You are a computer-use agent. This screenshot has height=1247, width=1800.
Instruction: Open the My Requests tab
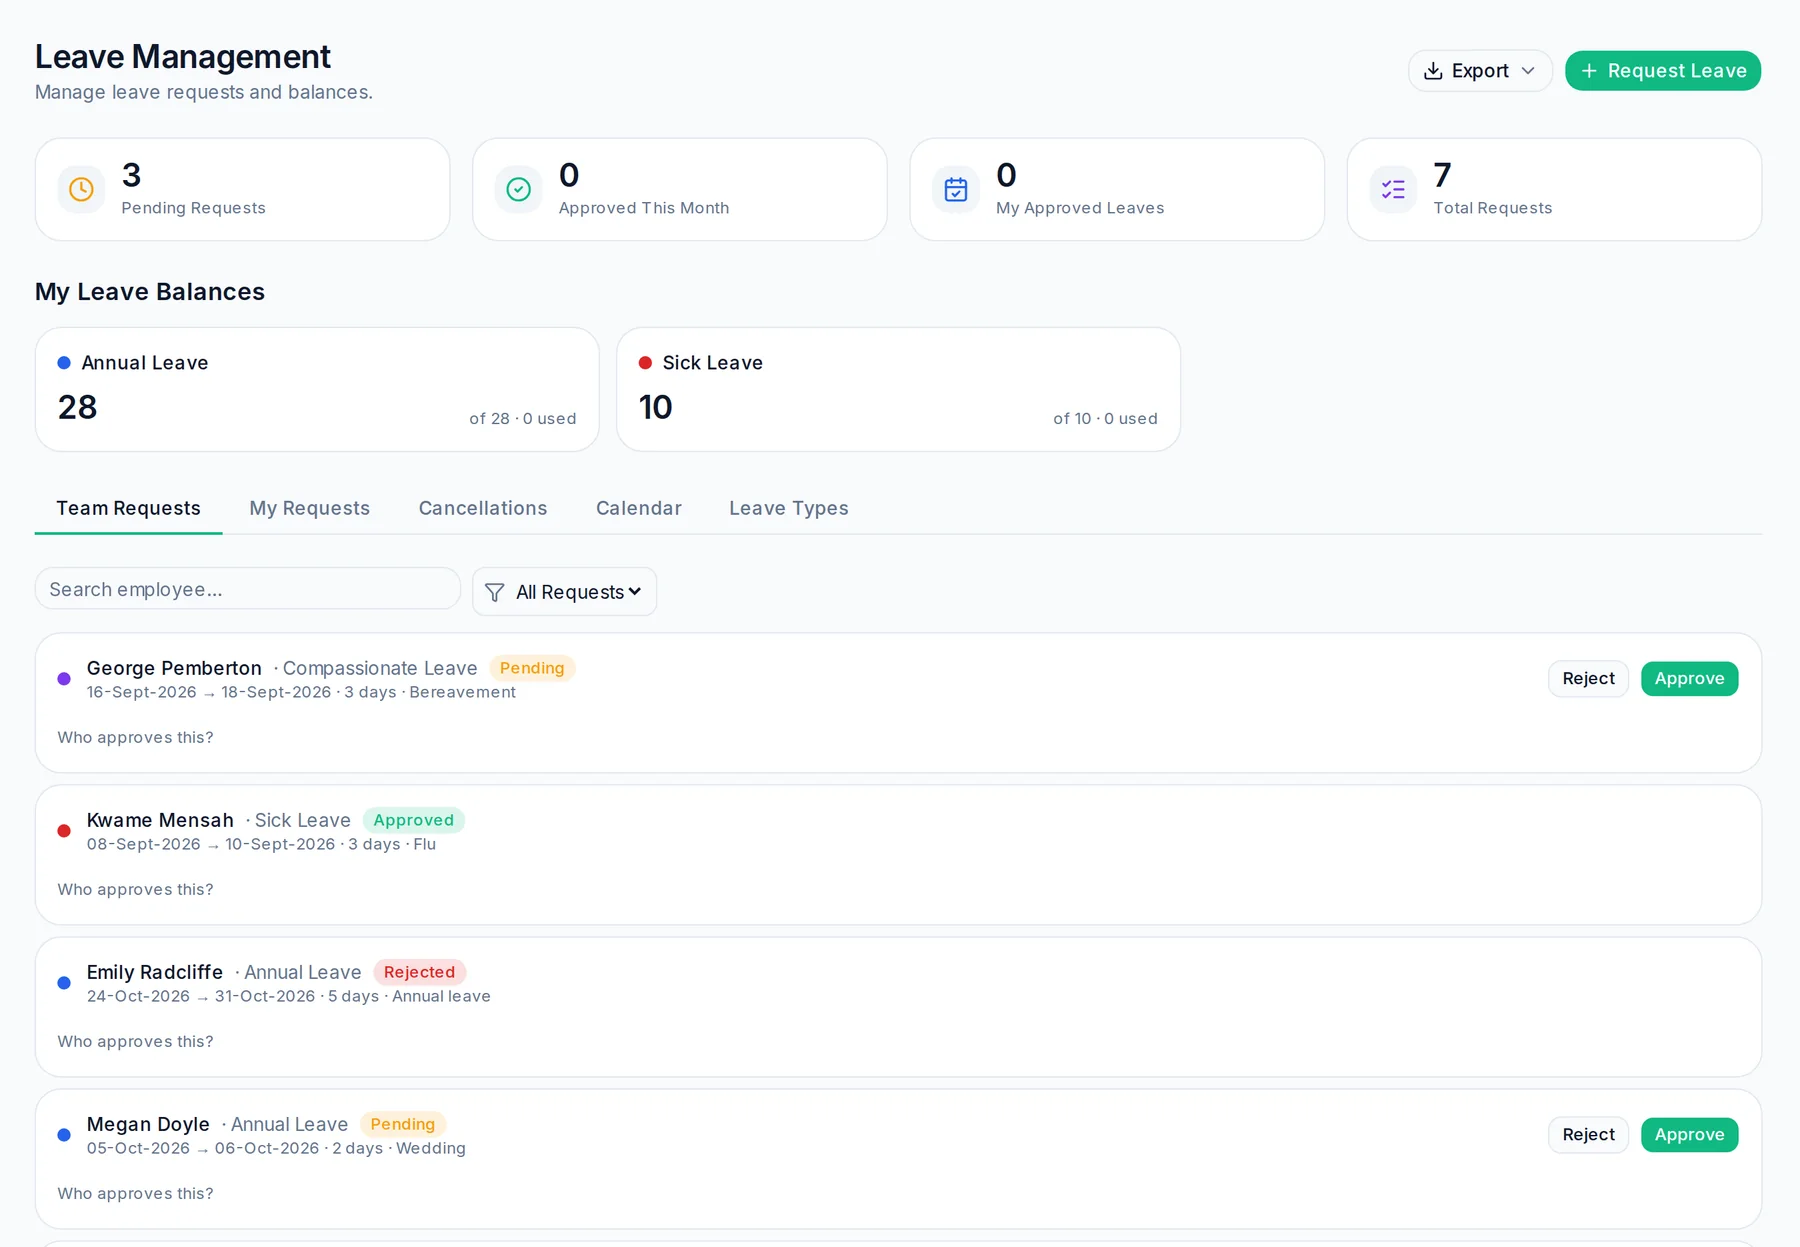[309, 508]
